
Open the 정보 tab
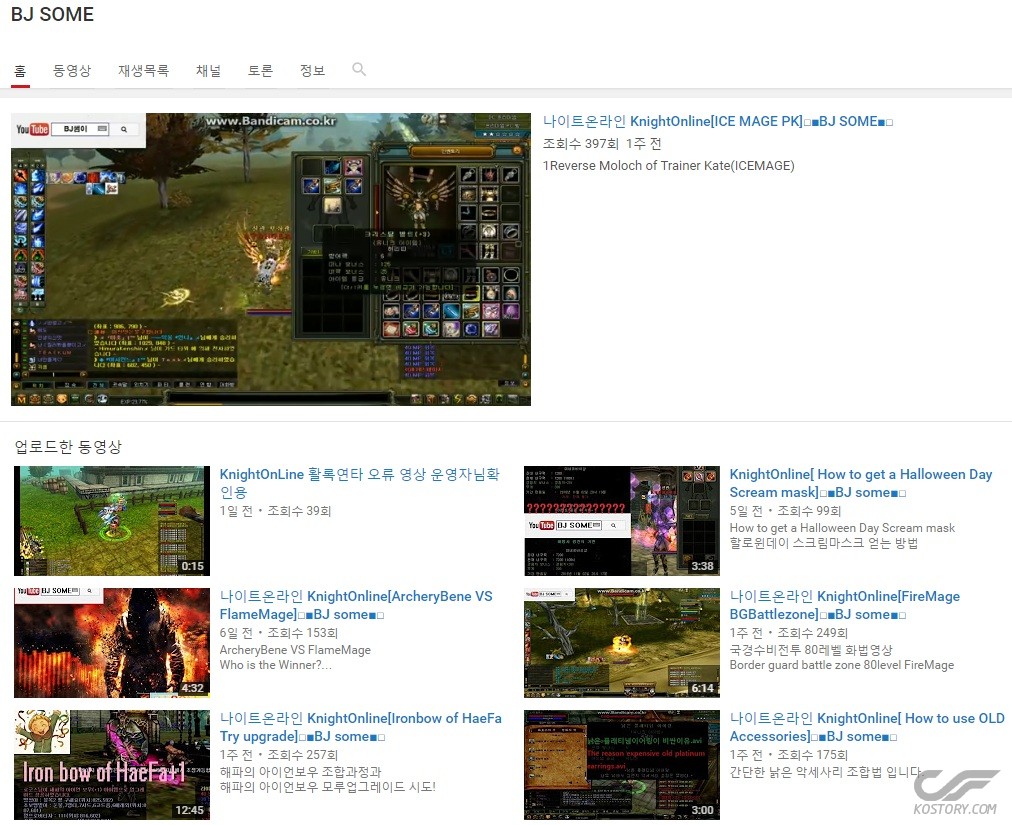click(x=312, y=70)
